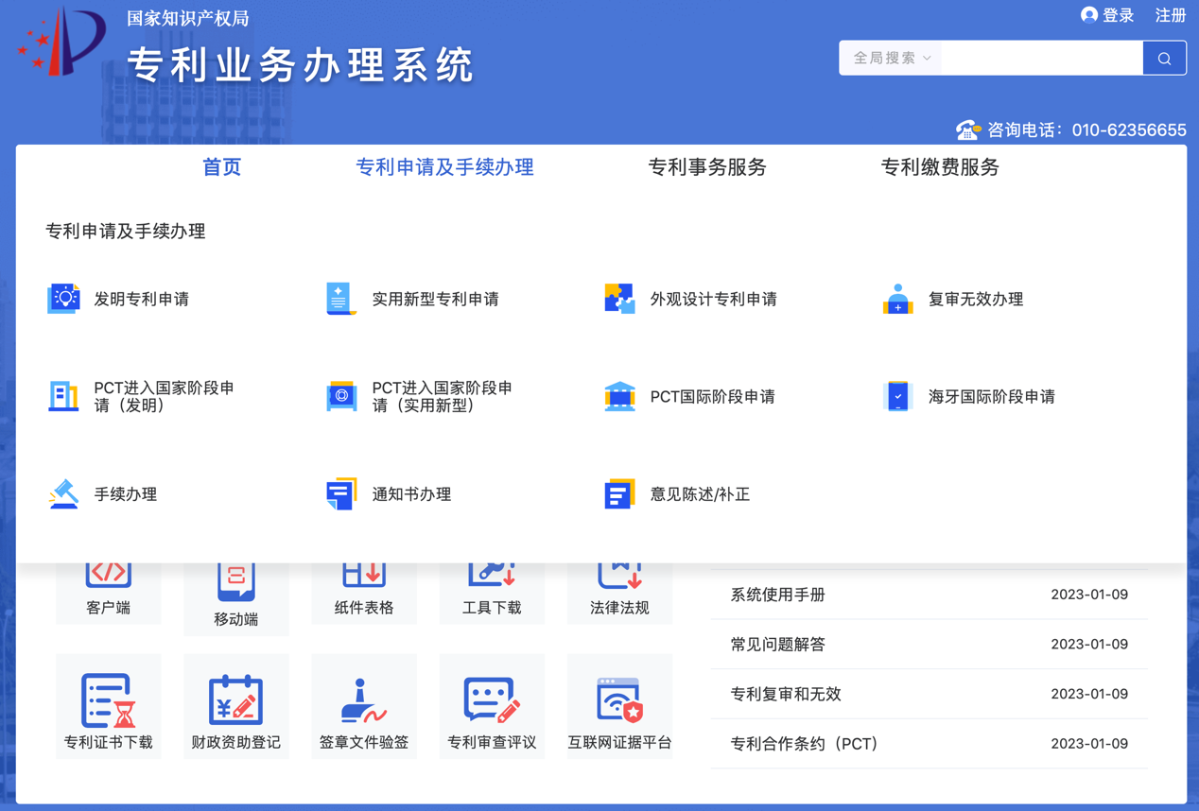1199x811 pixels.
Task: Open 财政资助登记 calendar icon
Action: (236, 700)
